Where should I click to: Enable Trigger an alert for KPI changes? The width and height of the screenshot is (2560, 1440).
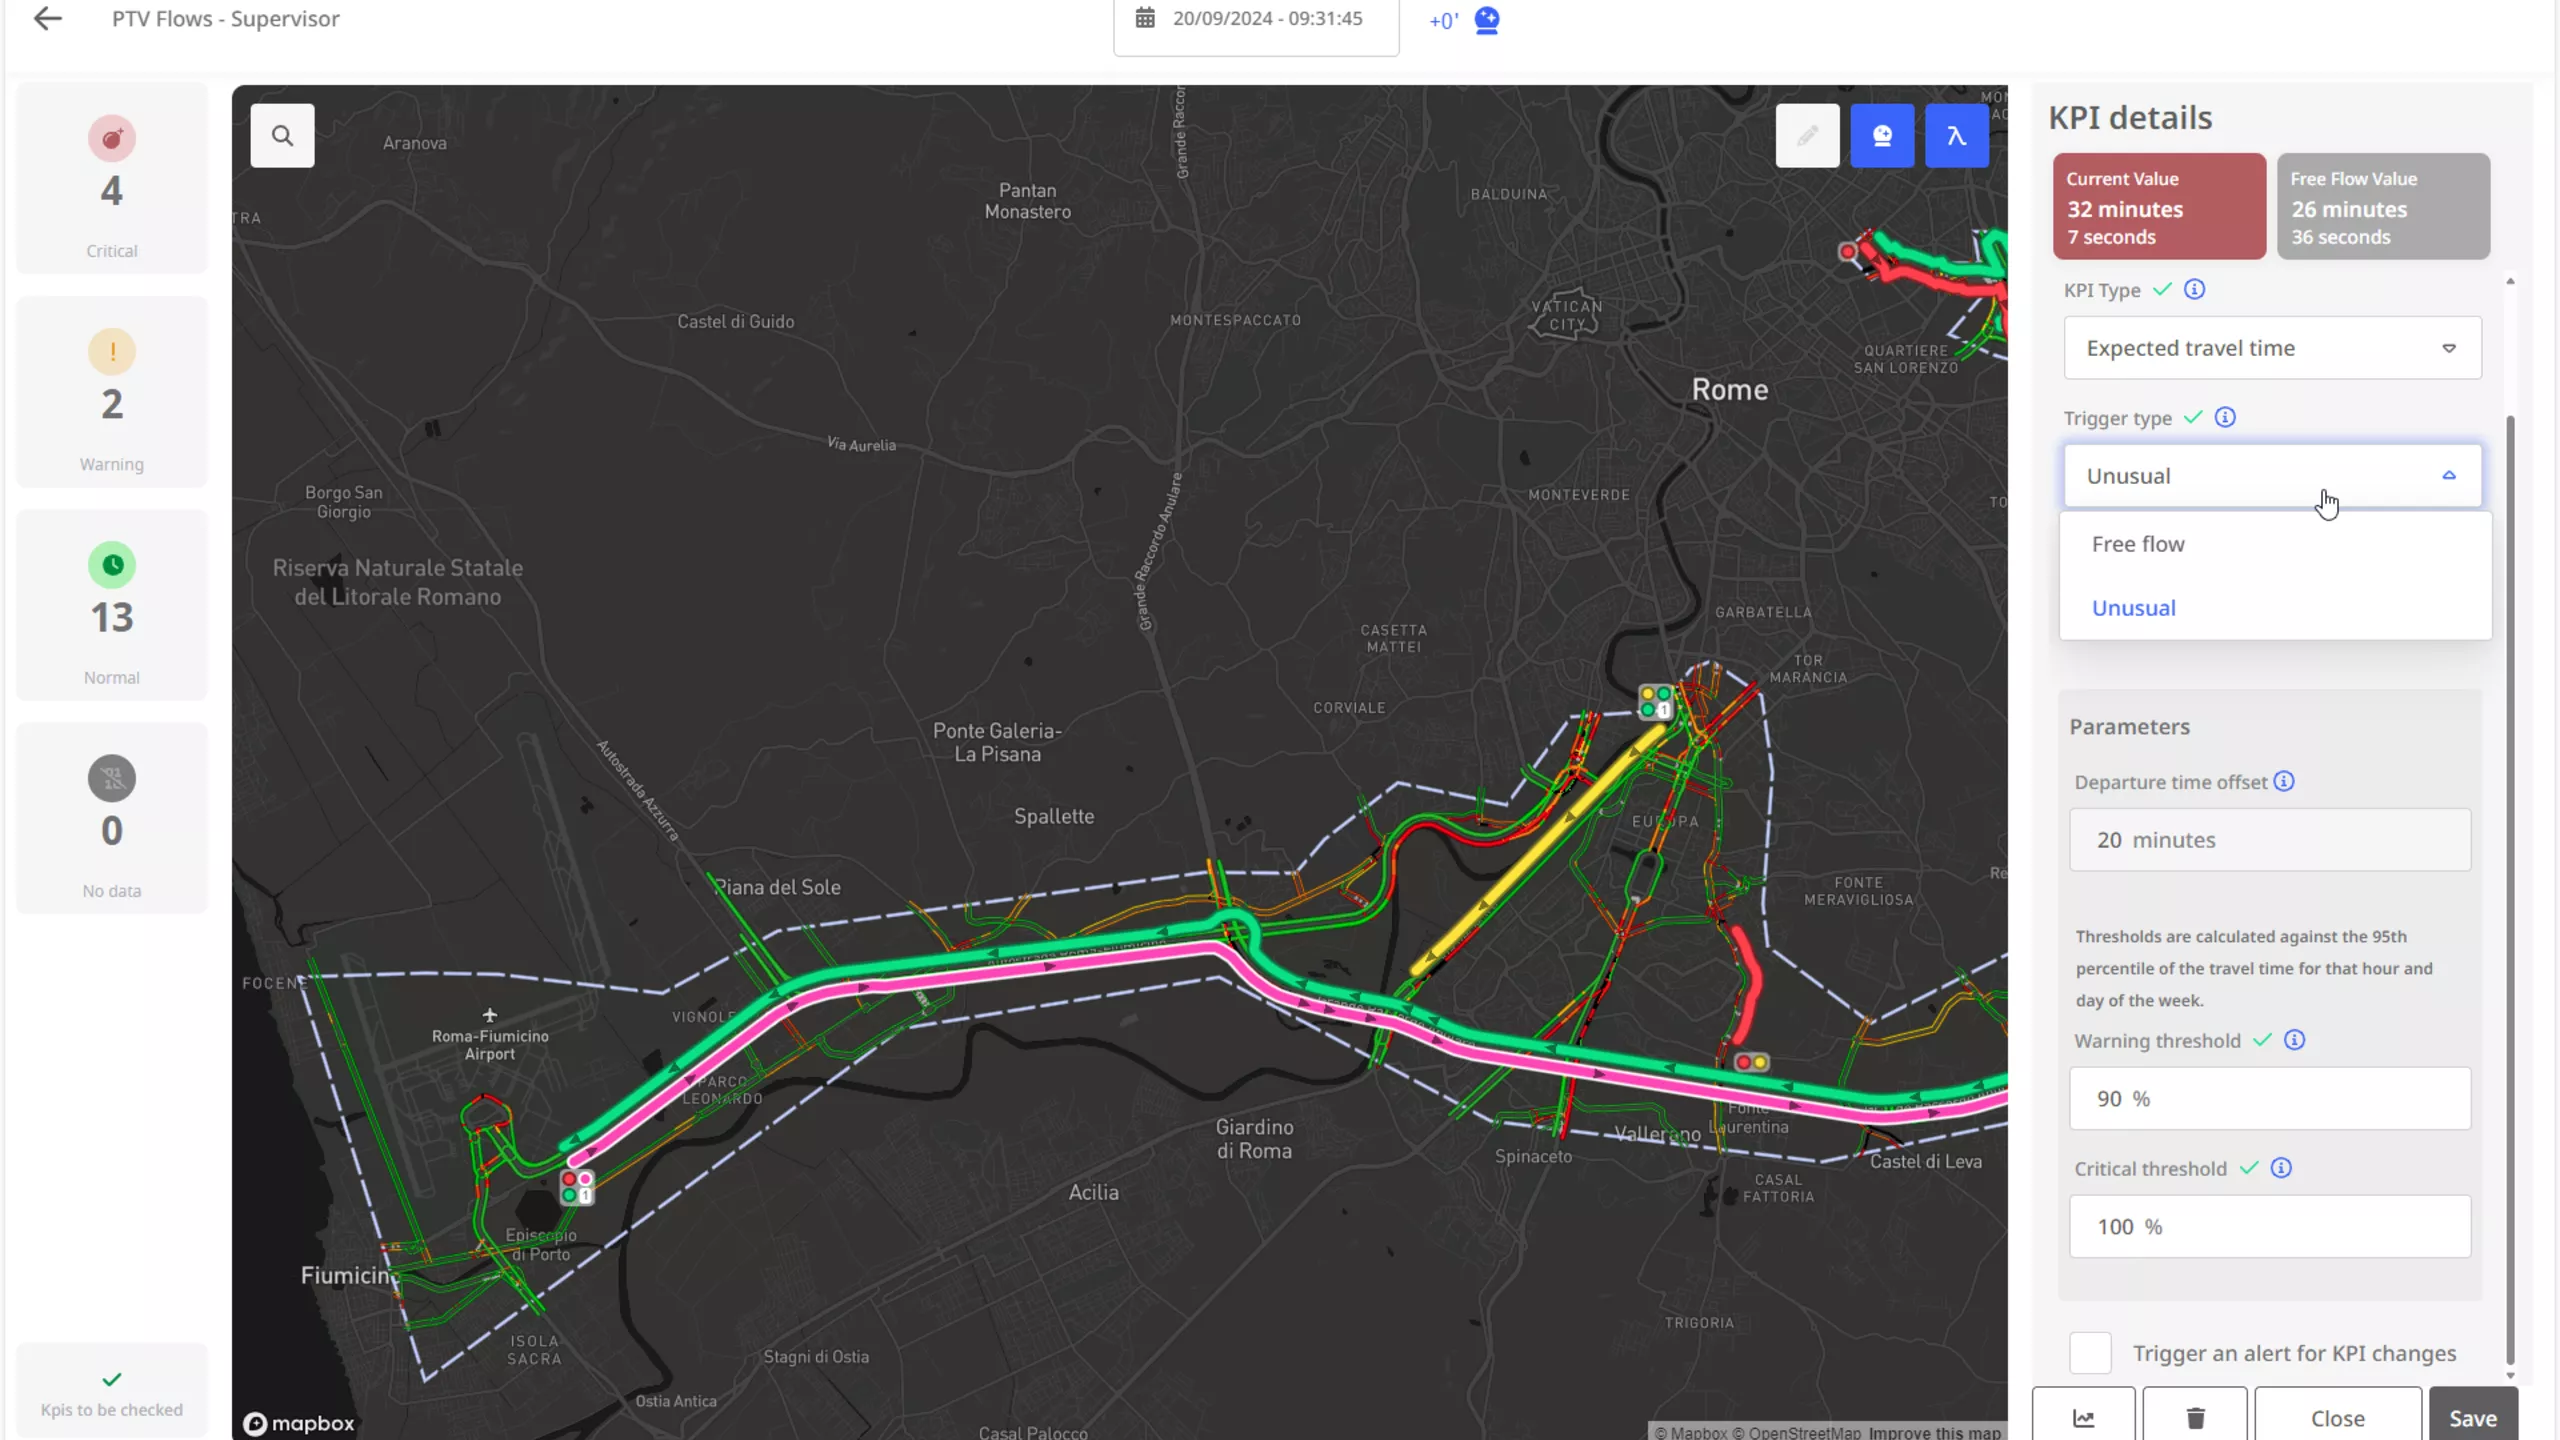coord(2090,1353)
